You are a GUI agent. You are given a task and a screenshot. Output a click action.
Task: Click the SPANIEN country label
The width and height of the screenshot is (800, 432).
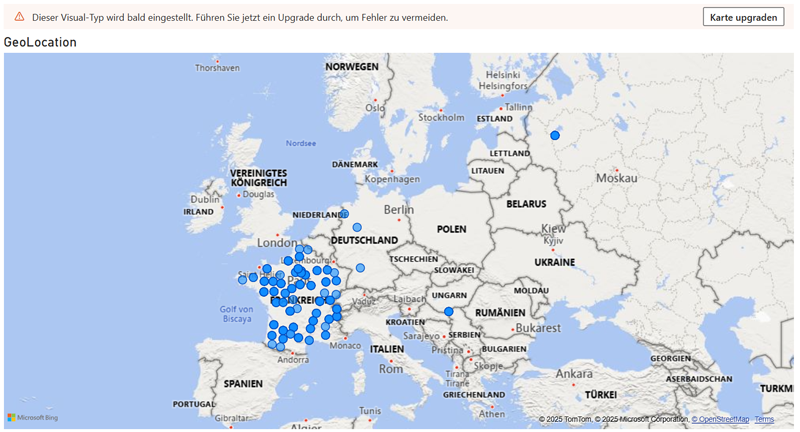243,383
